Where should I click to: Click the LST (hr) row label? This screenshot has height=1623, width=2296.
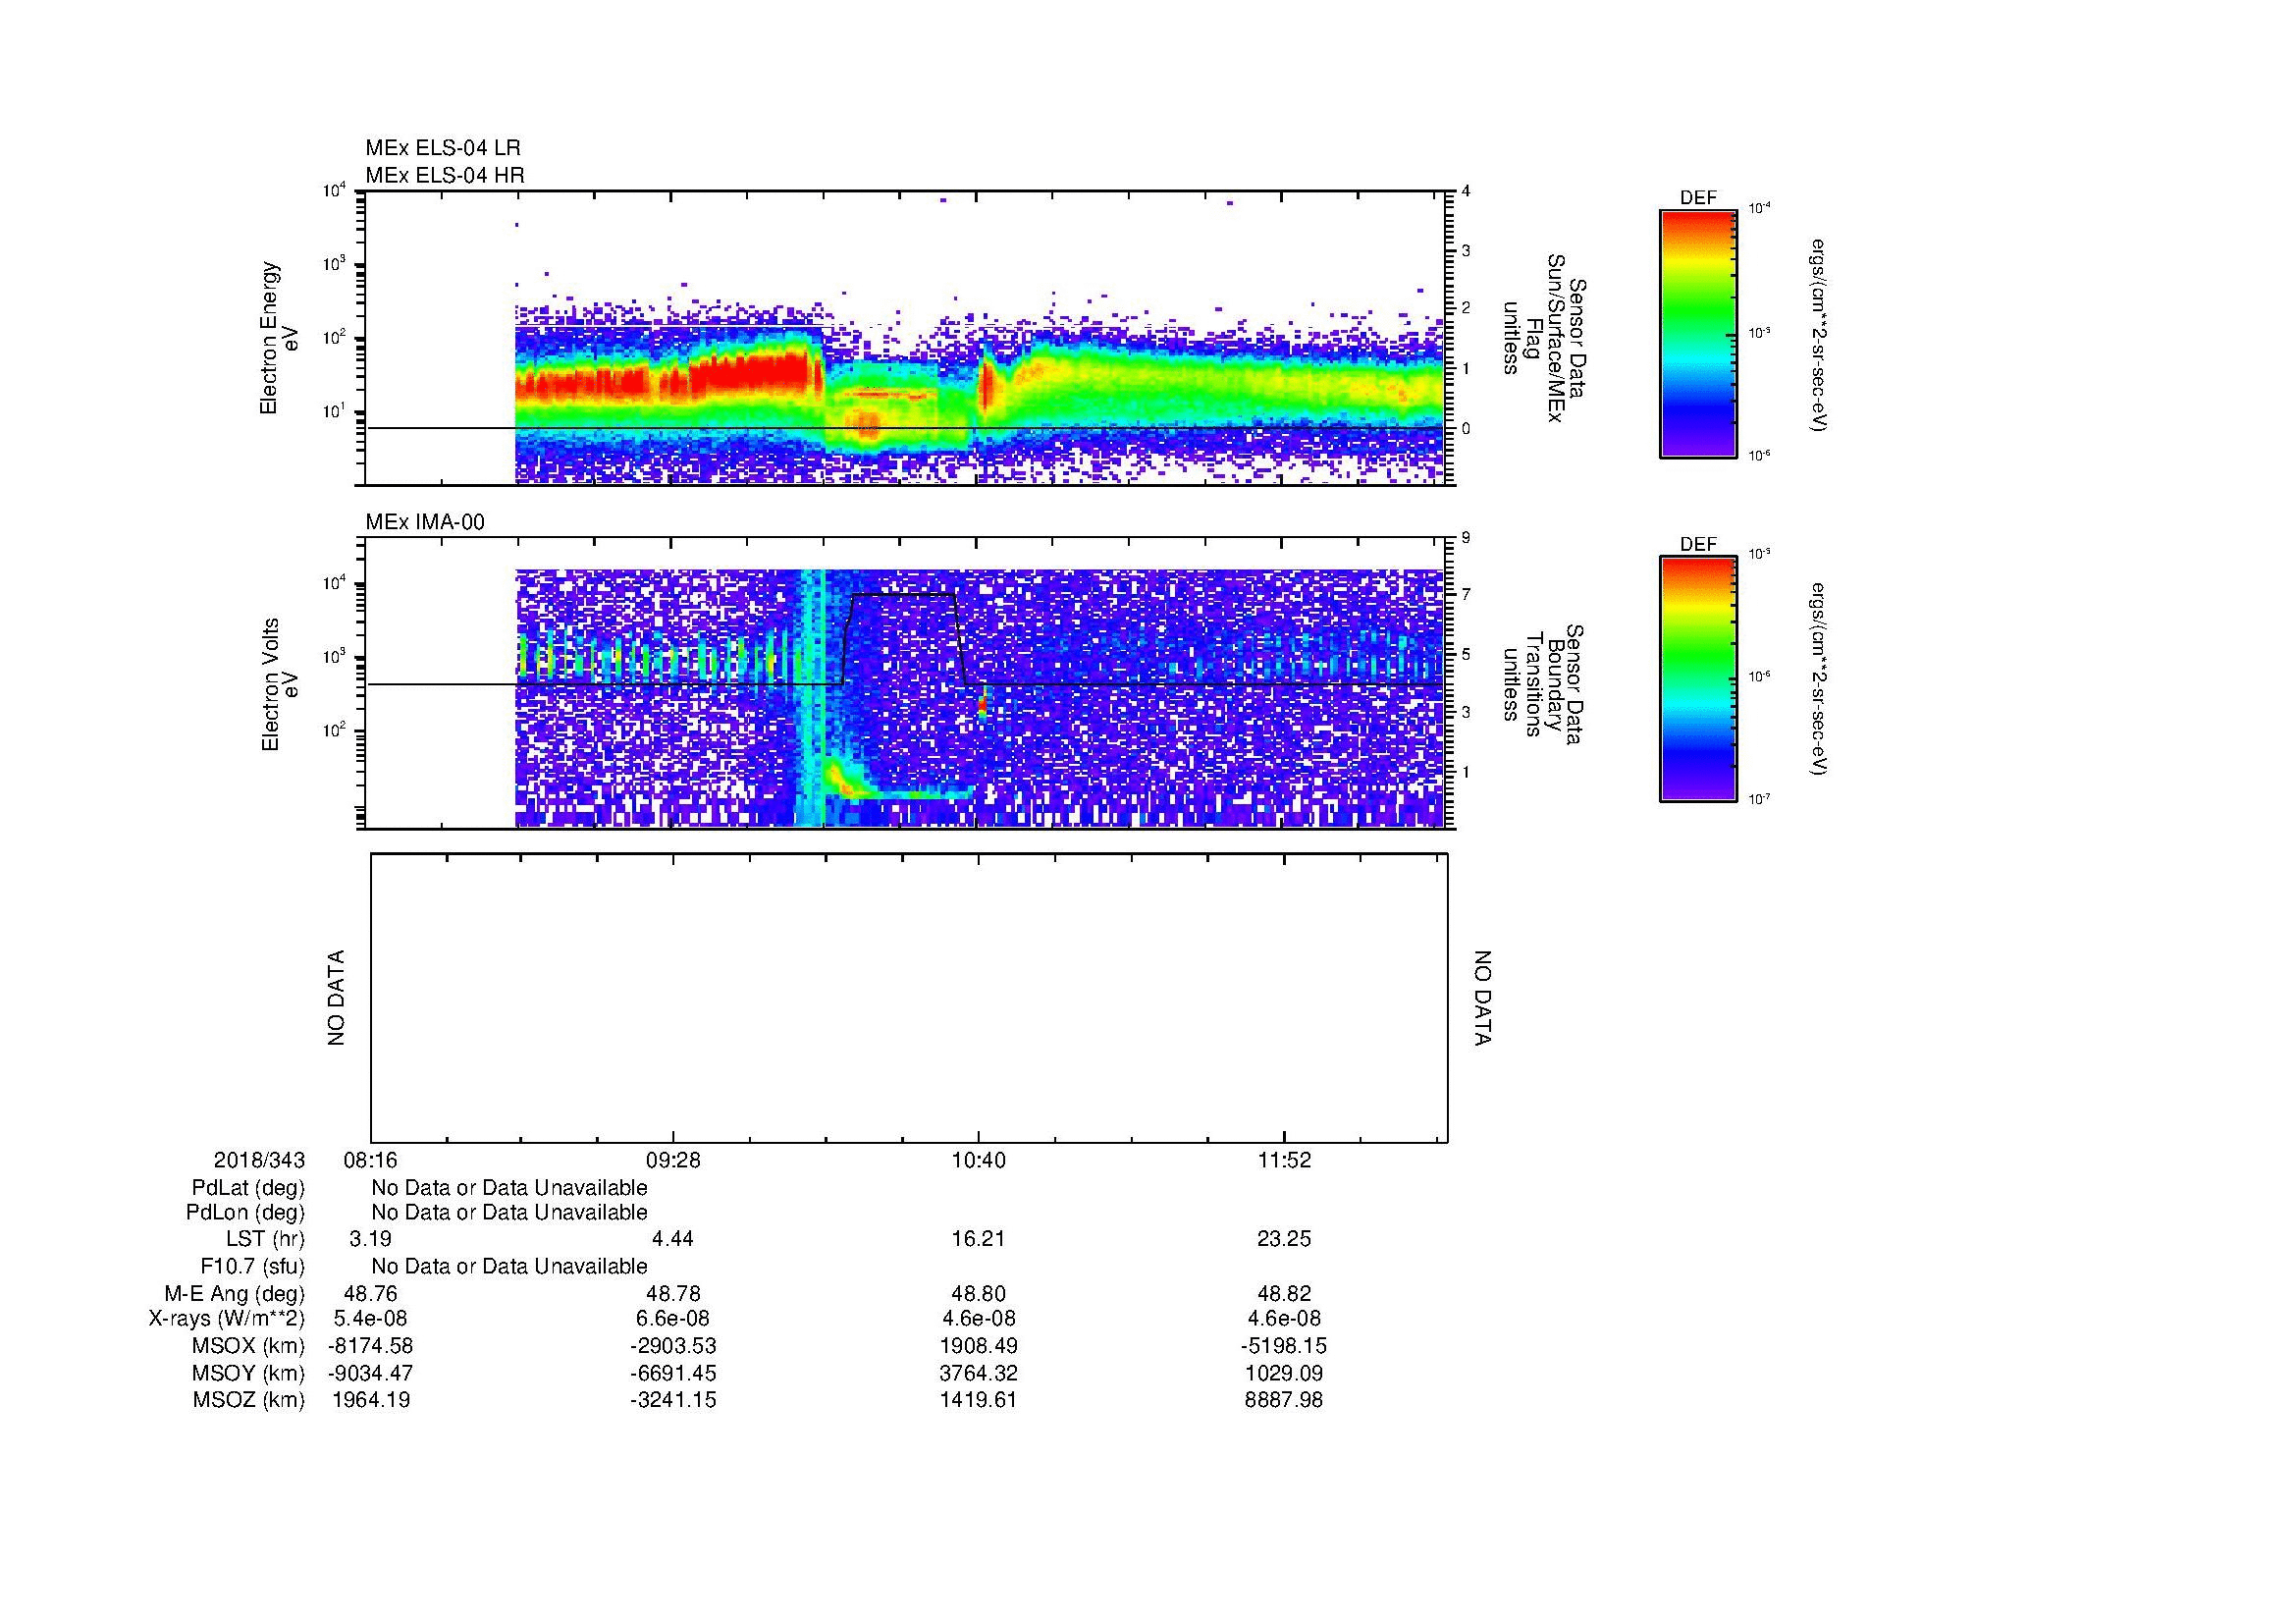265,1240
